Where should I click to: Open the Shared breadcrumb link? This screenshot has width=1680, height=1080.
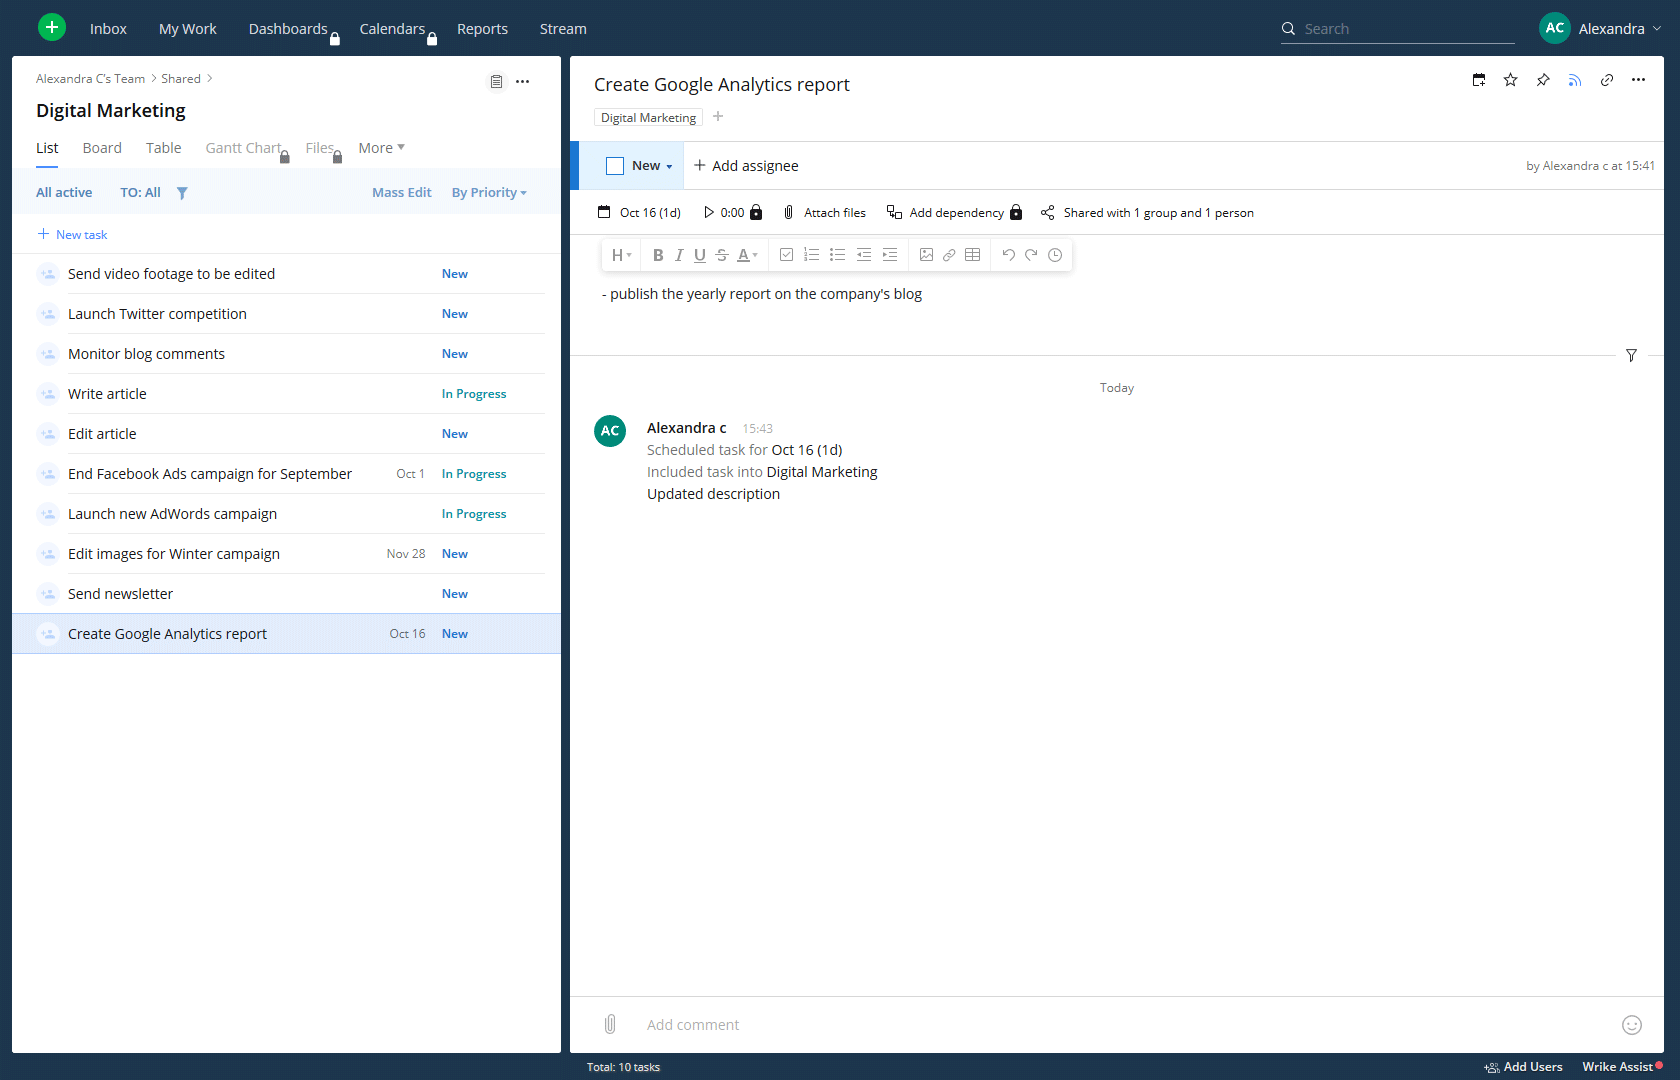click(x=180, y=78)
